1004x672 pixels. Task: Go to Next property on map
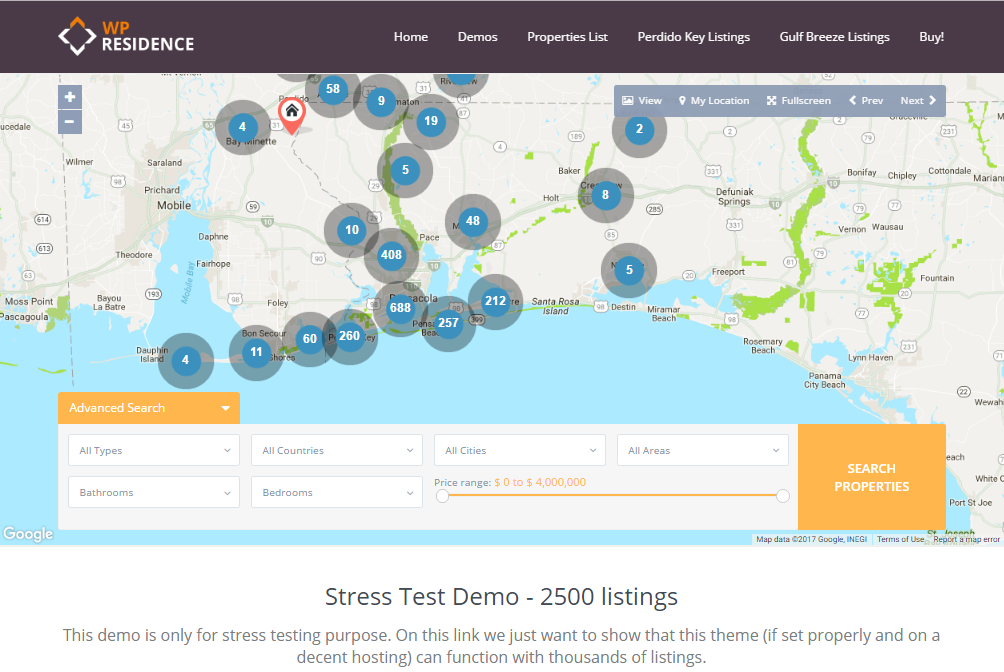917,101
